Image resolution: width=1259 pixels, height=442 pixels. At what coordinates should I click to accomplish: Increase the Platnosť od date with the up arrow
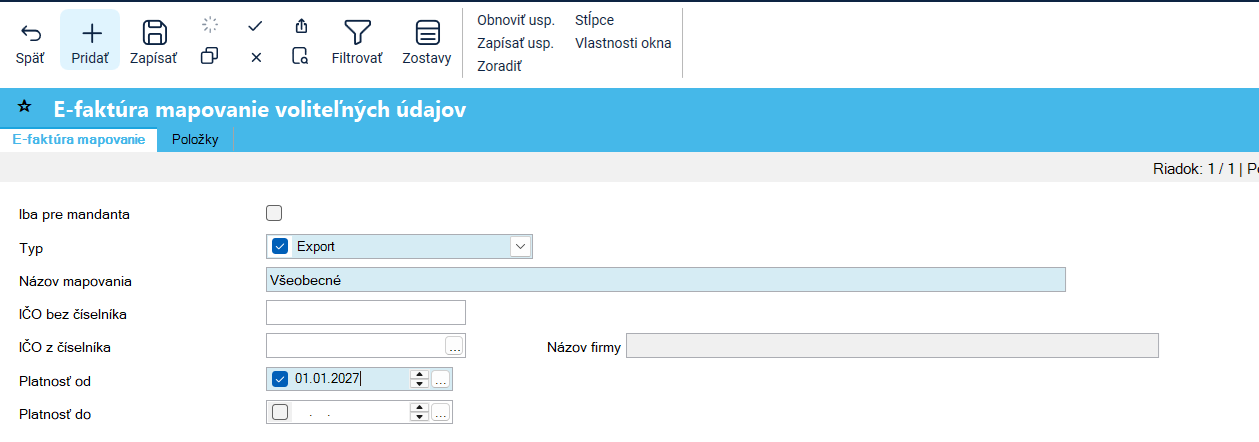[x=419, y=375]
